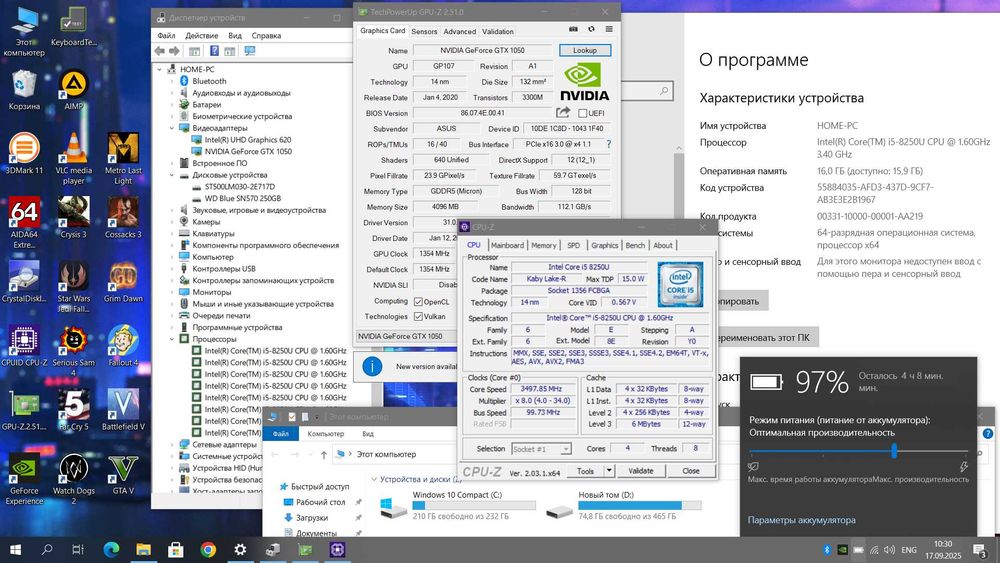1000x563 pixels.
Task: Click the back arrow in Device Manager toolbar
Action: coord(159,51)
